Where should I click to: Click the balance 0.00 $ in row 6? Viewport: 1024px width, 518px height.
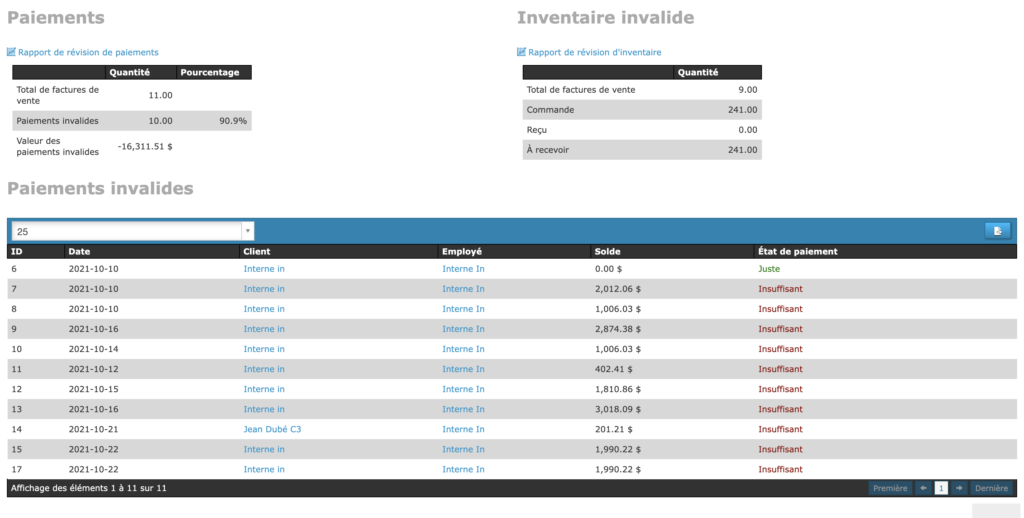pos(608,268)
